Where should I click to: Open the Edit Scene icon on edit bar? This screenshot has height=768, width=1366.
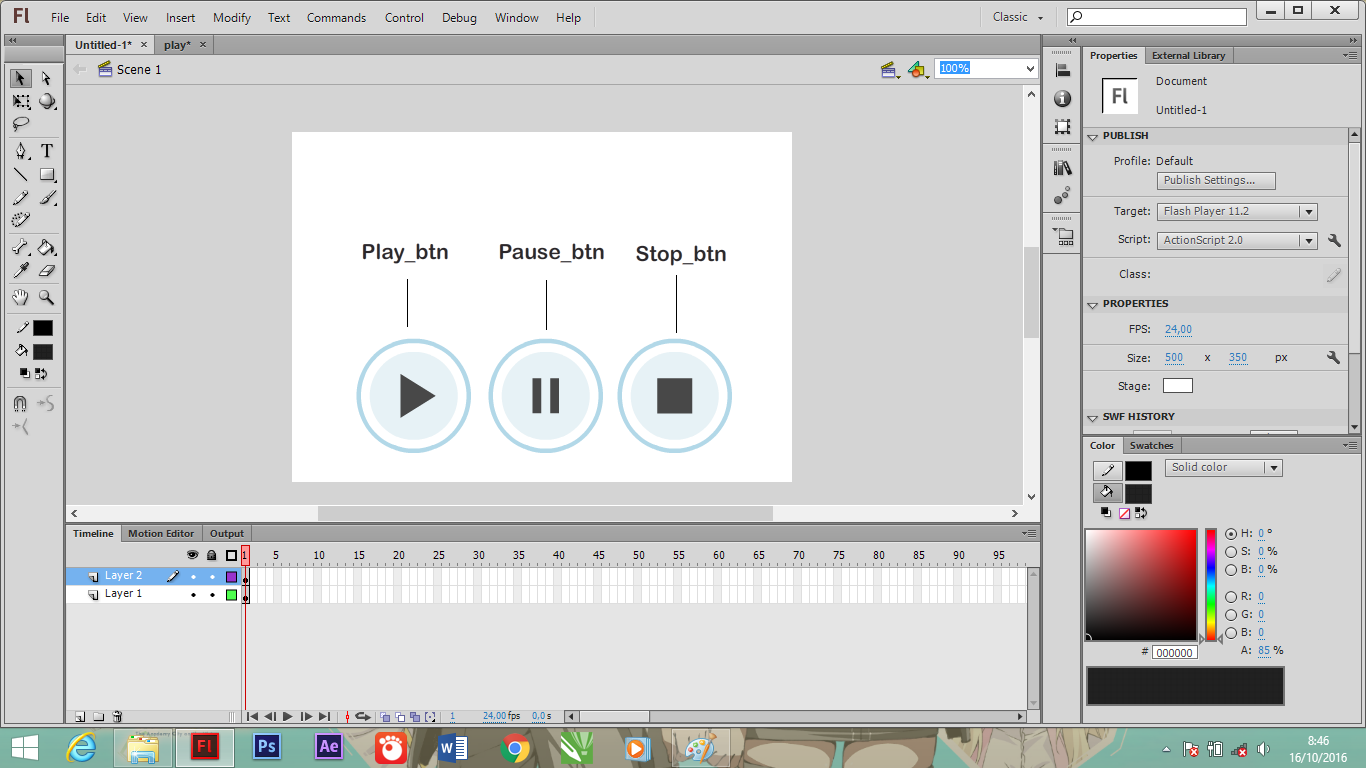click(889, 69)
